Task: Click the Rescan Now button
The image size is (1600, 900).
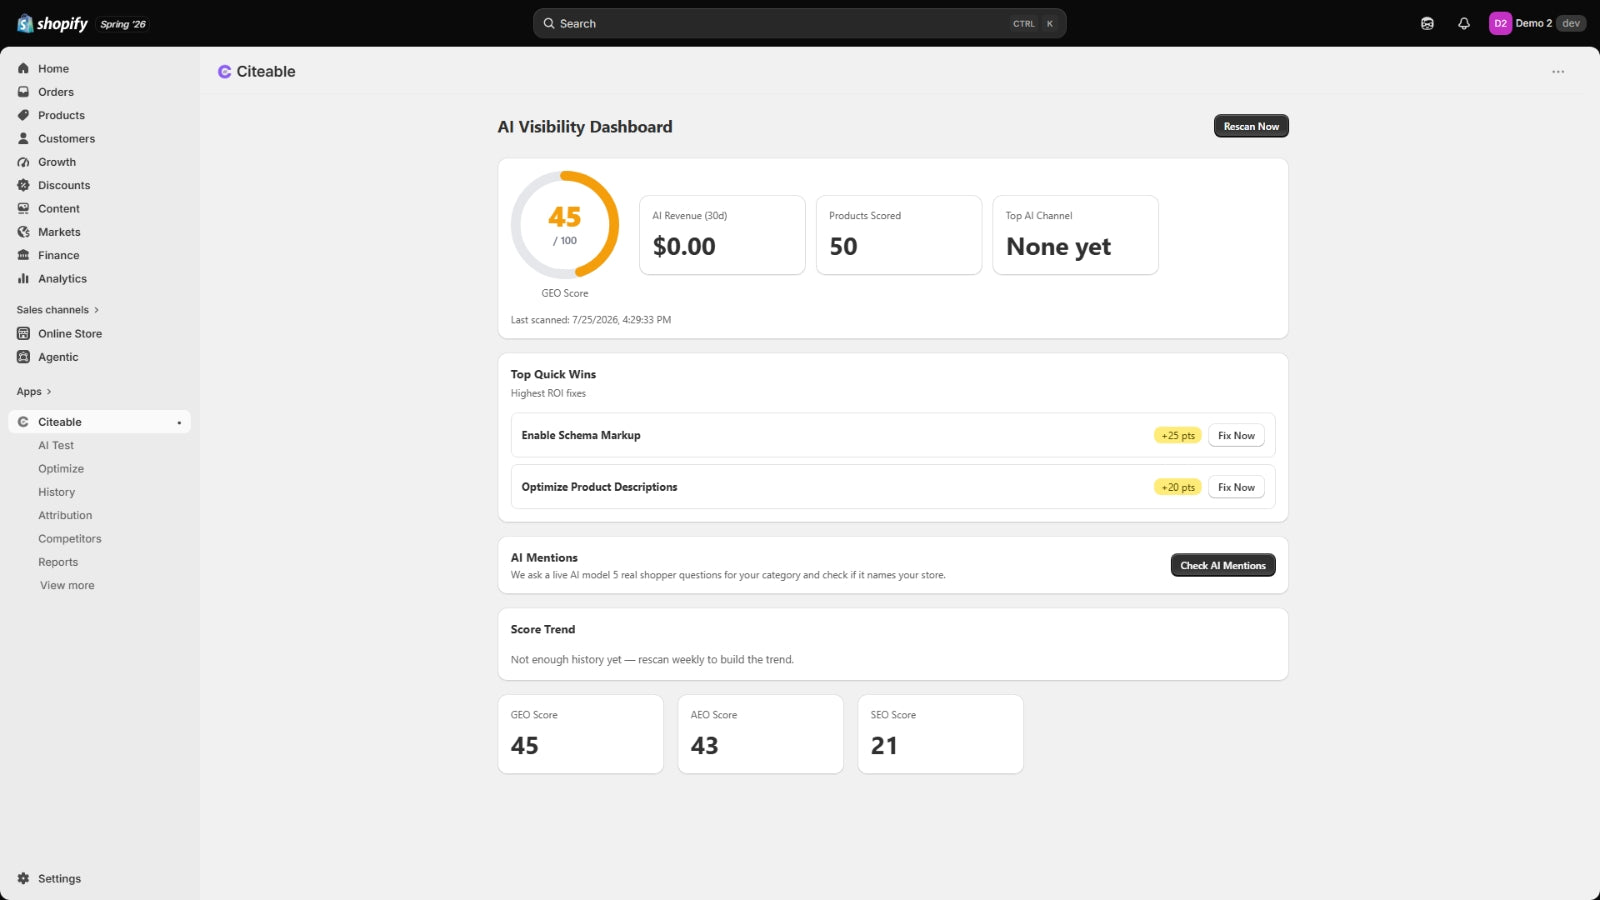Action: tap(1251, 126)
